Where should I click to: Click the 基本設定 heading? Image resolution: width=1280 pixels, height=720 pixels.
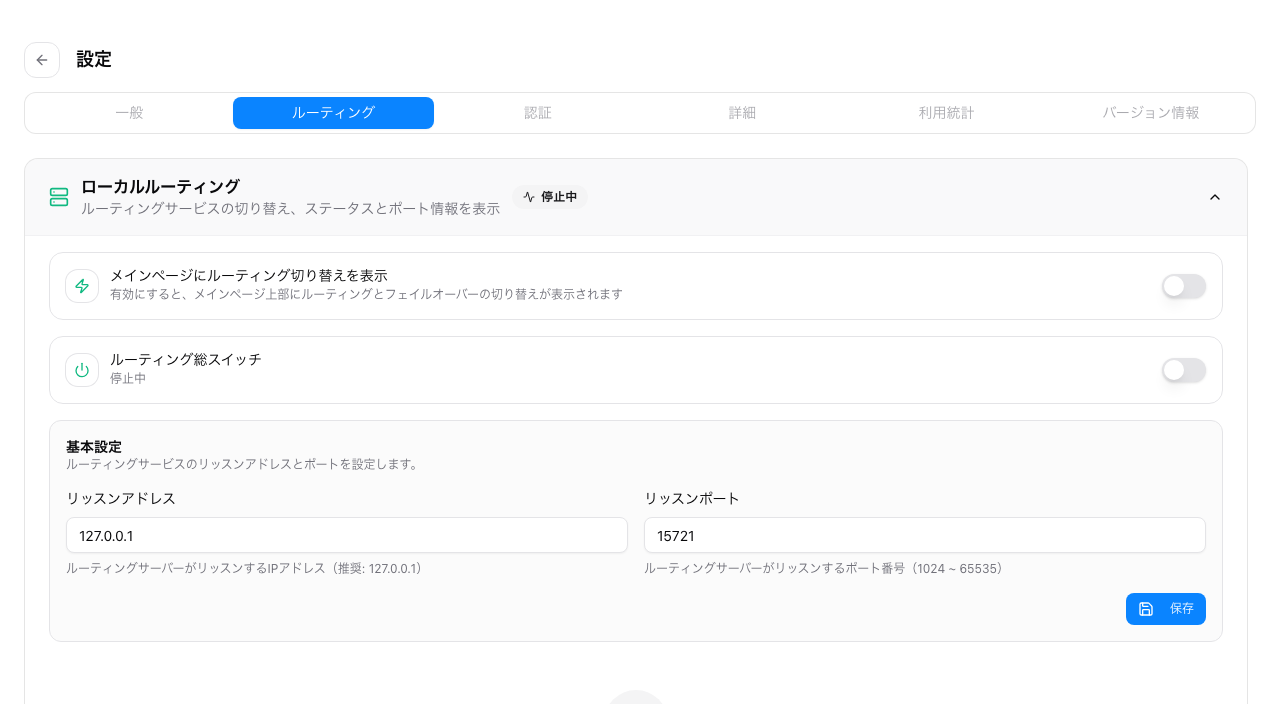tap(93, 446)
